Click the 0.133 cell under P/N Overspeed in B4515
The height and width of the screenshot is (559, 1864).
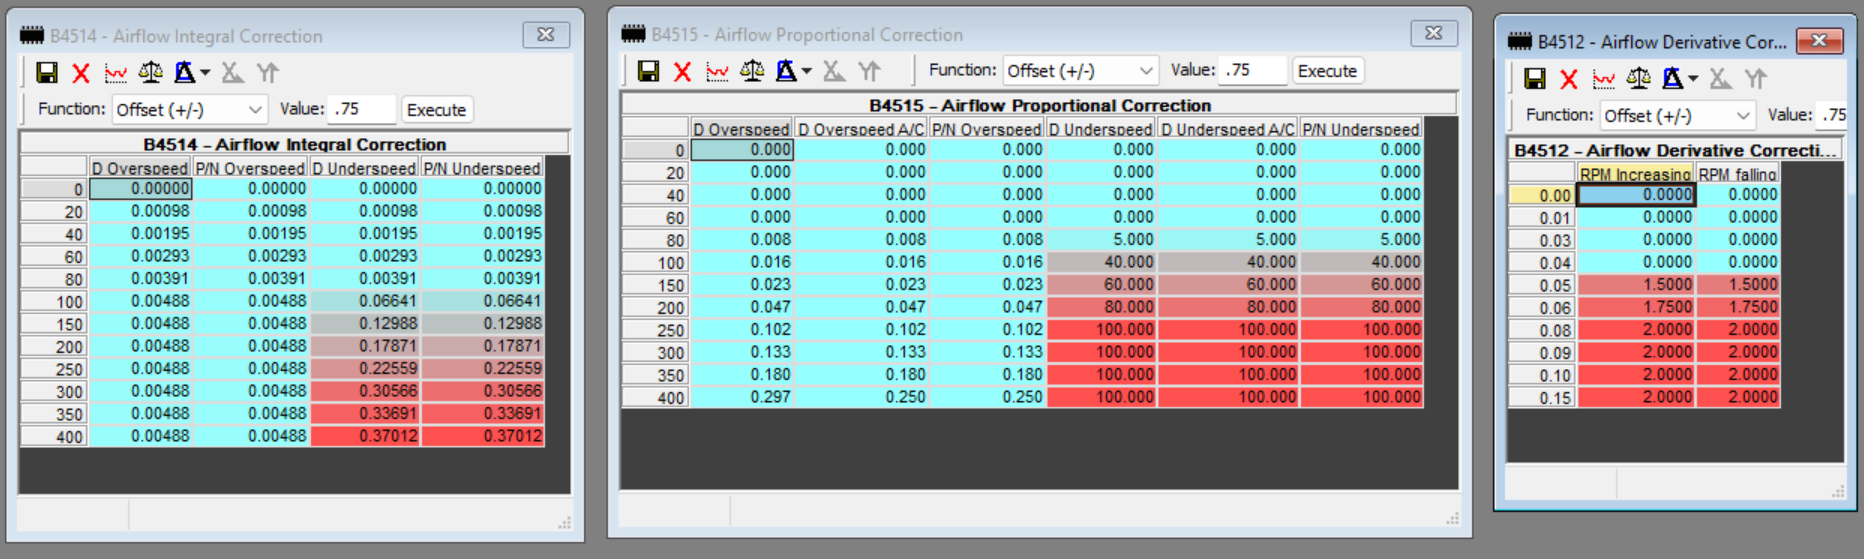tap(987, 352)
